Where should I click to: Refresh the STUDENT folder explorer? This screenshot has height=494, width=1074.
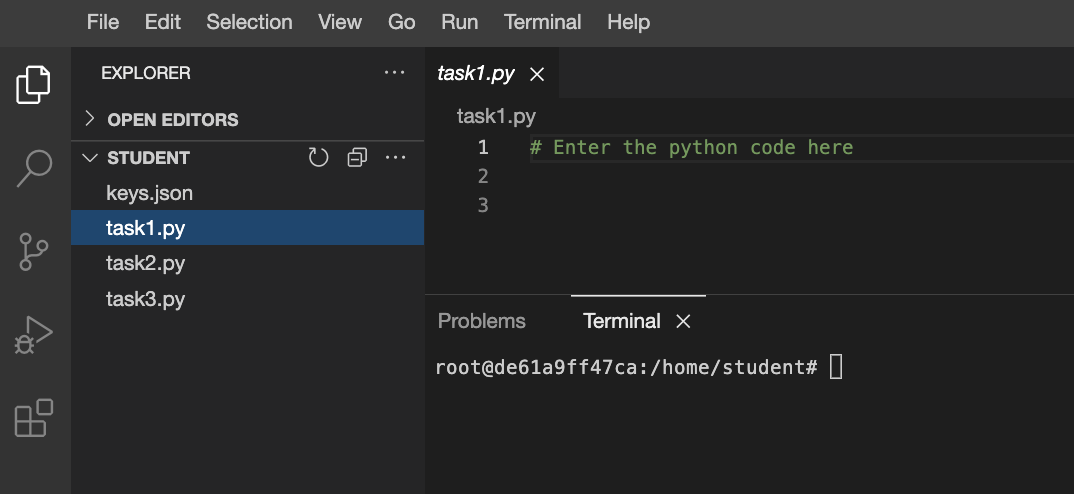coord(319,158)
